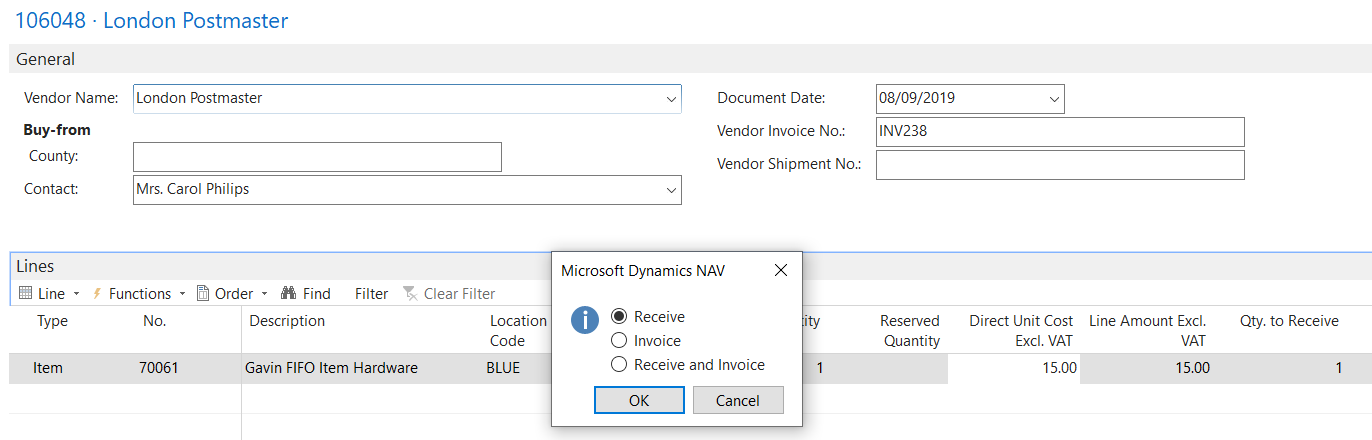Click the Vendor Invoice No. field
This screenshot has height=440, width=1372.
(x=1059, y=132)
